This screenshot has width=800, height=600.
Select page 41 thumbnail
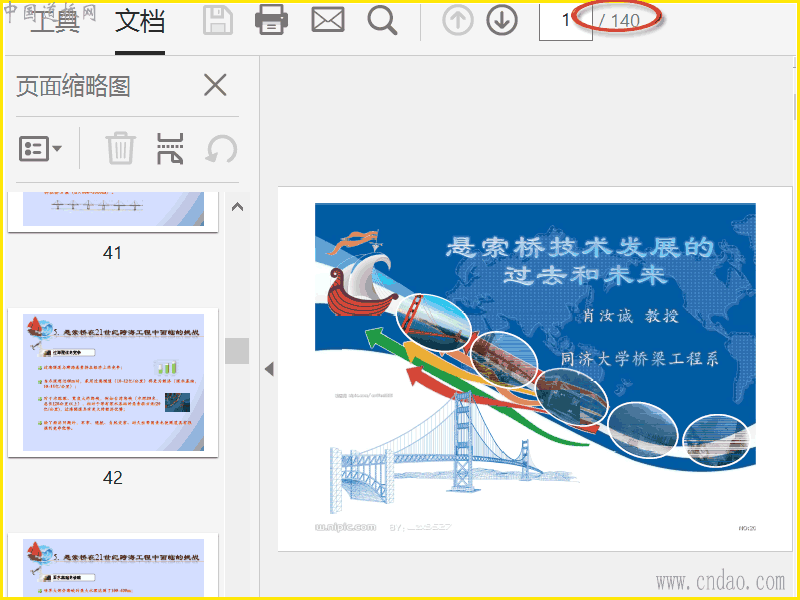click(113, 211)
